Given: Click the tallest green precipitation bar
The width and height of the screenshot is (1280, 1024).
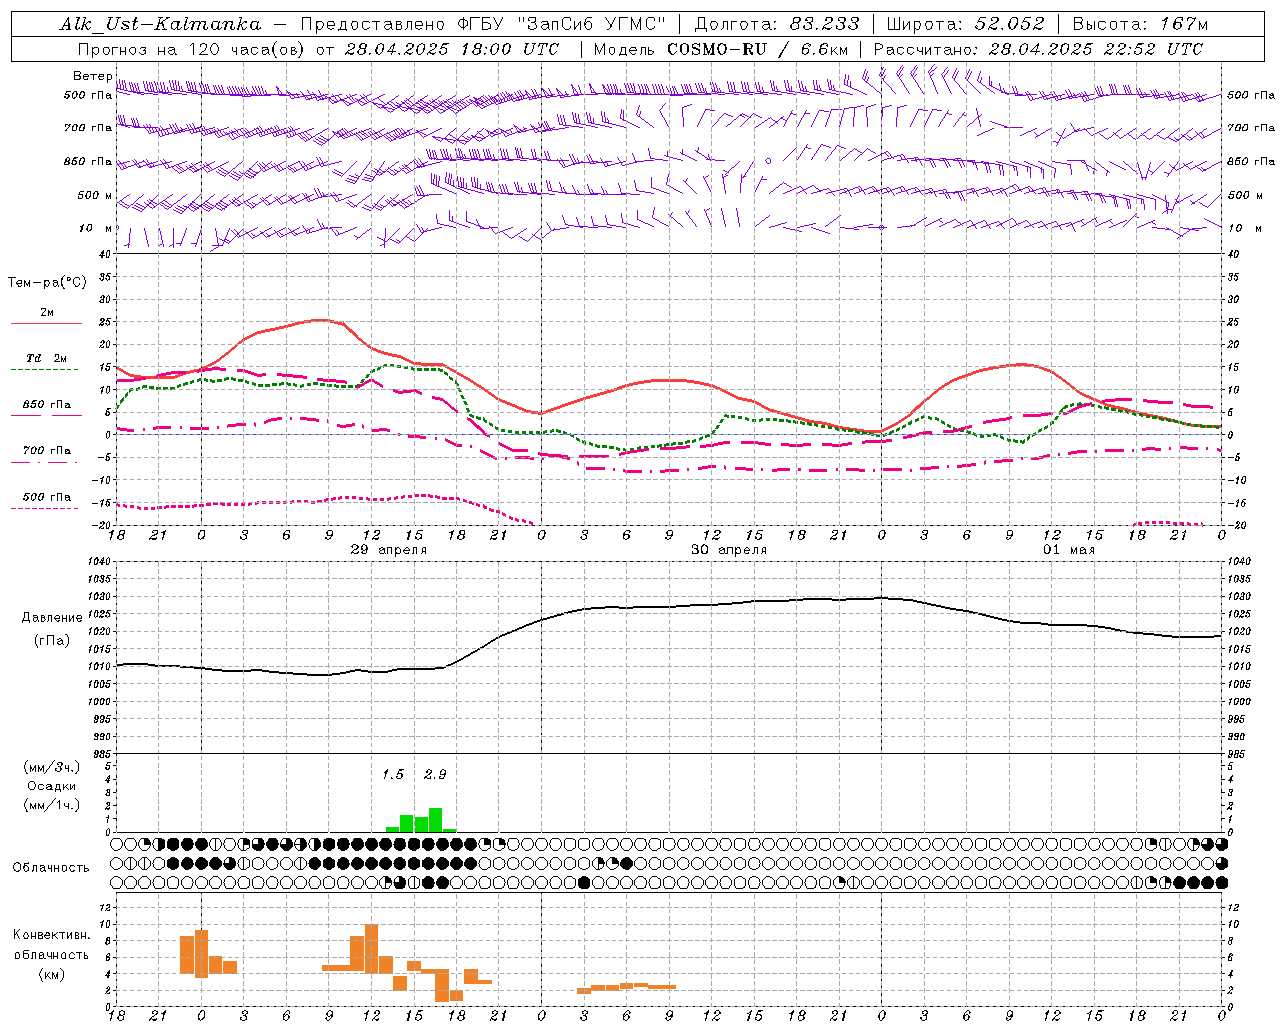Looking at the screenshot, I should pos(436,820).
